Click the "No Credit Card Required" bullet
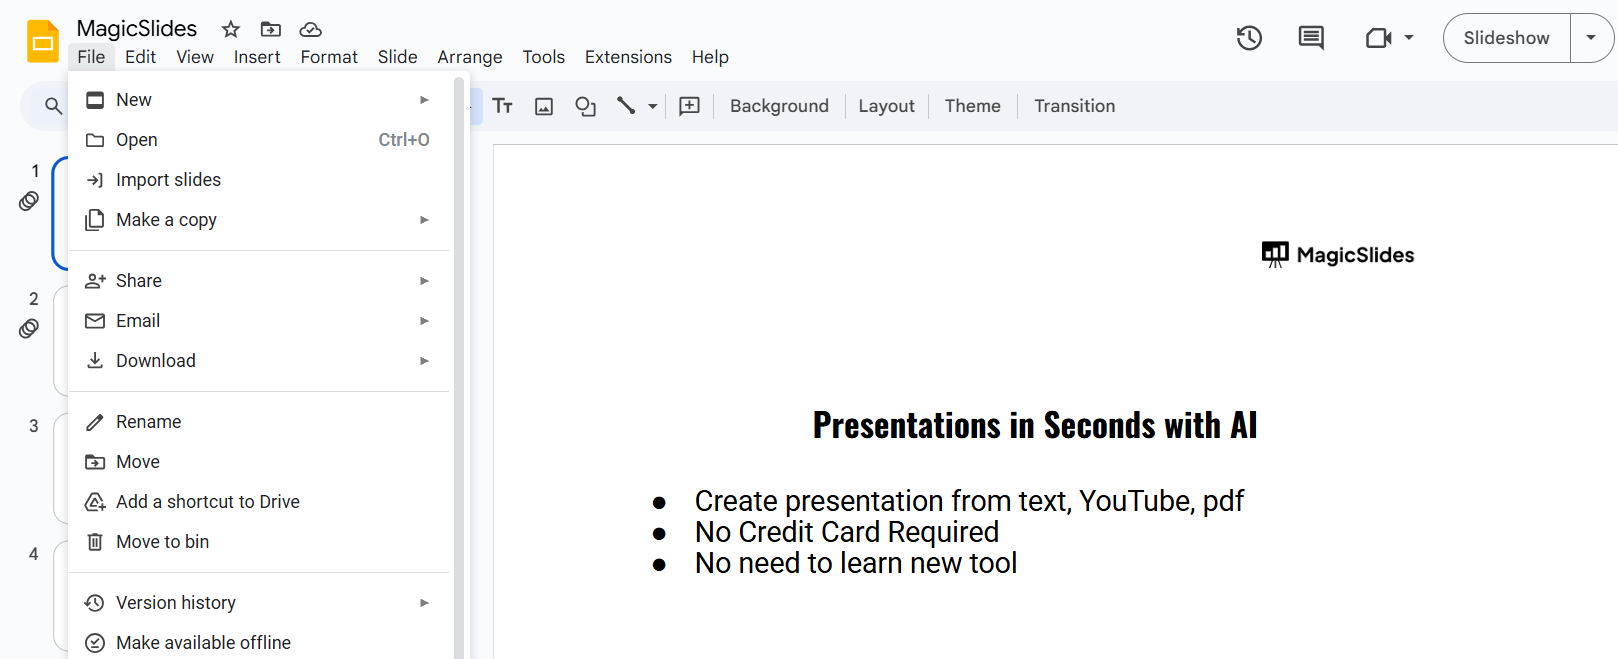 (847, 532)
